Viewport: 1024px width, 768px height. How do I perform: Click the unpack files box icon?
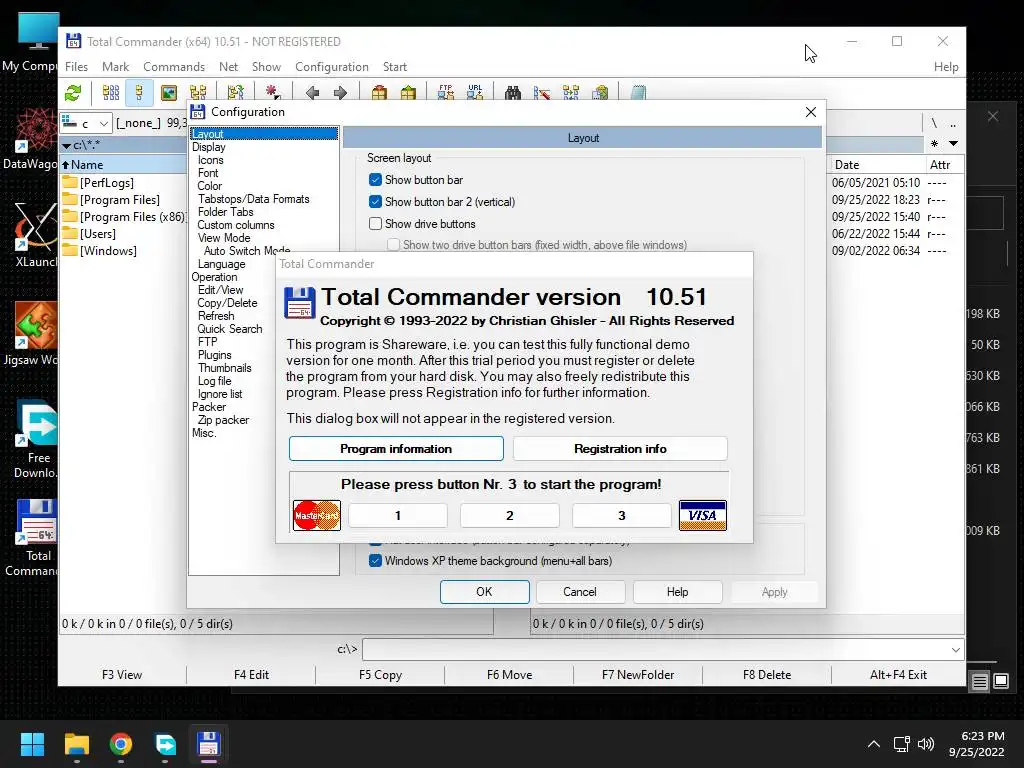(408, 93)
